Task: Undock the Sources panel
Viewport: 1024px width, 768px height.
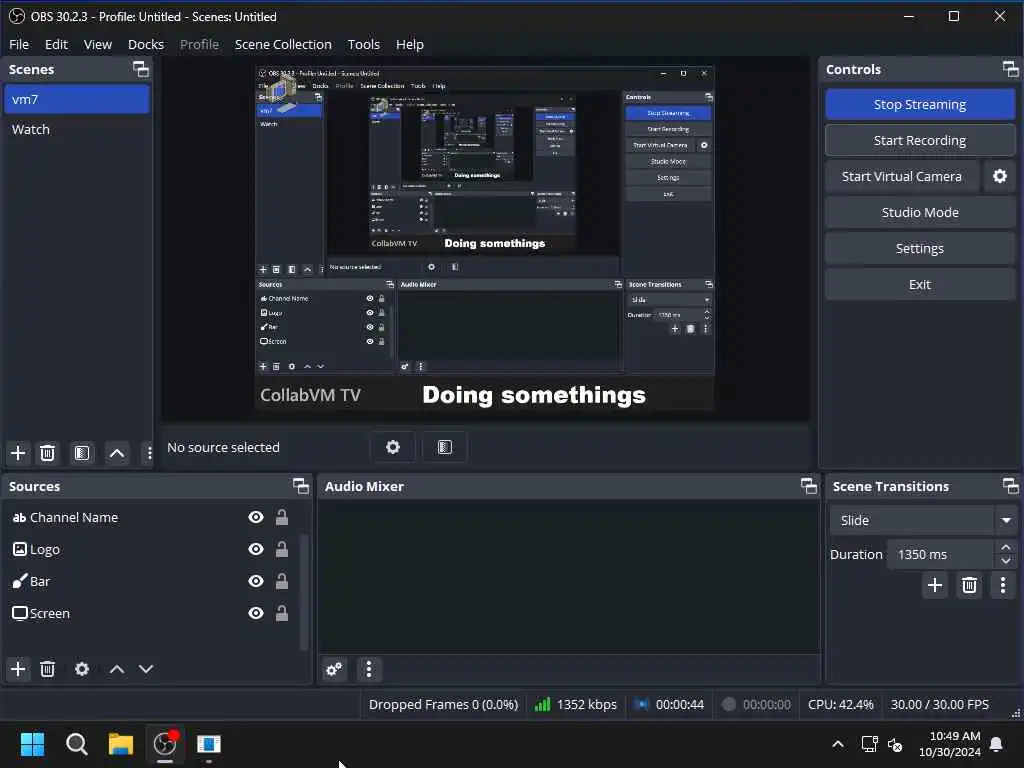Action: [301, 486]
